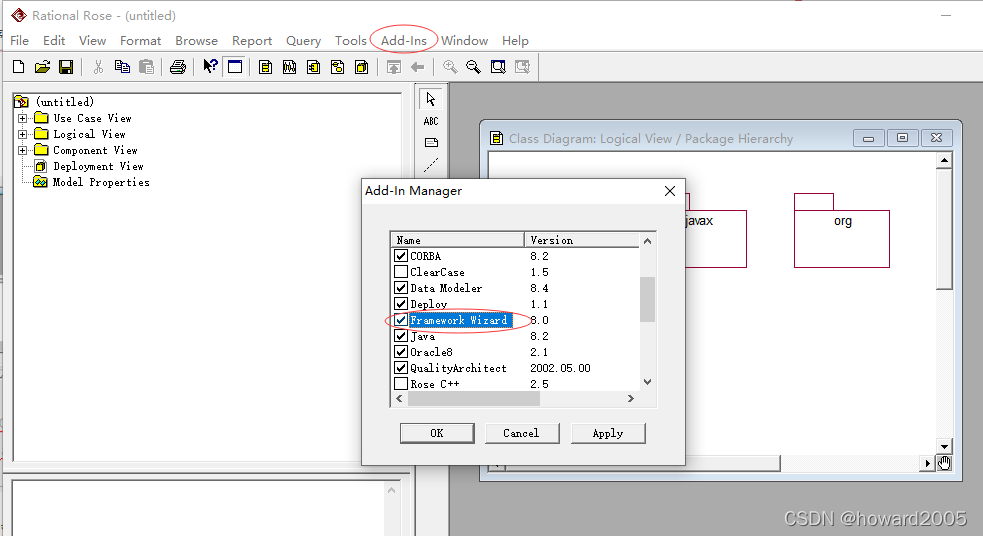Click the Browse State Machine Diagram icon
This screenshot has height=536, width=983.
337,66
